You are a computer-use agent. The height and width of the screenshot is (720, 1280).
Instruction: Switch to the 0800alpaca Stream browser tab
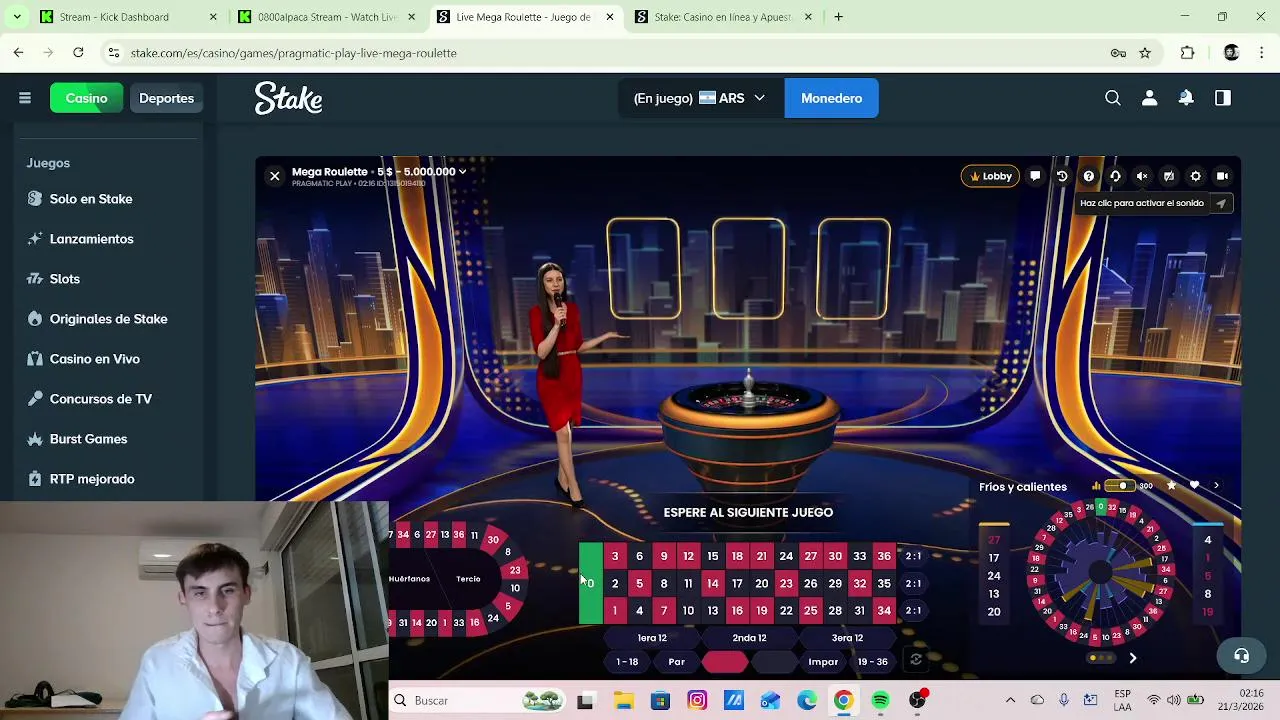(x=326, y=17)
